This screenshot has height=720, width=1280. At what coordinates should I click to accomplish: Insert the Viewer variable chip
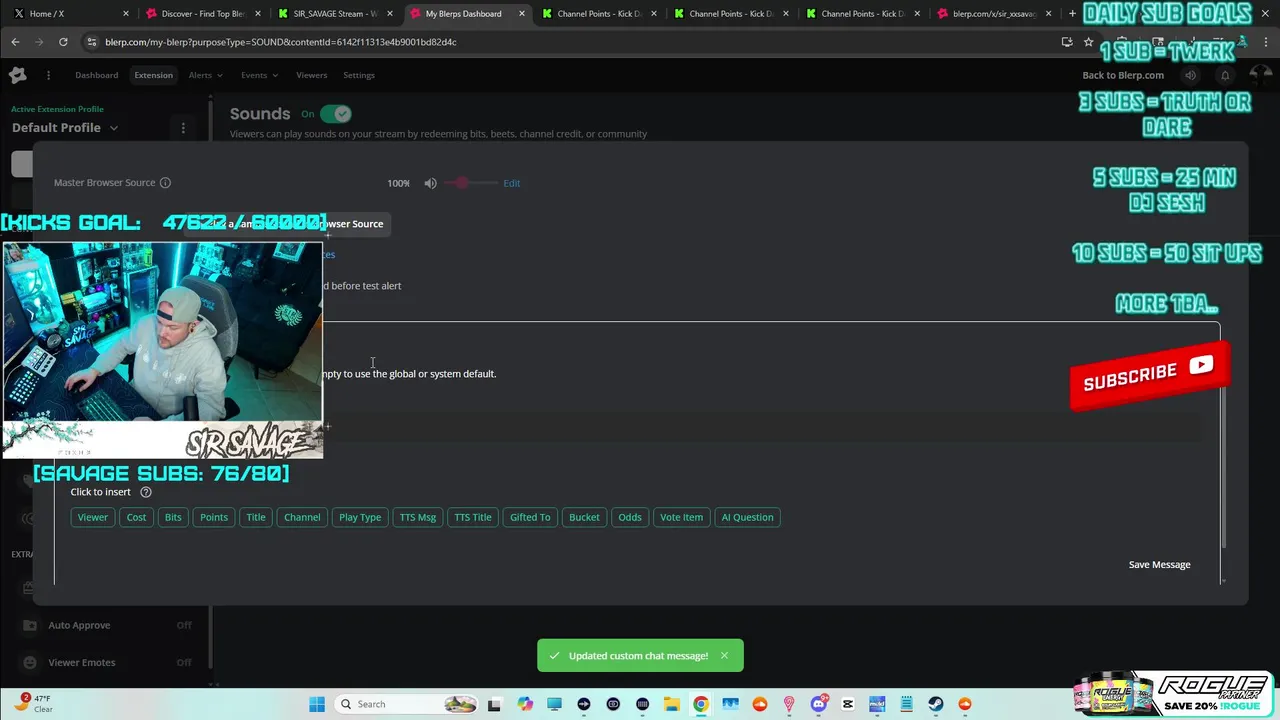click(93, 517)
